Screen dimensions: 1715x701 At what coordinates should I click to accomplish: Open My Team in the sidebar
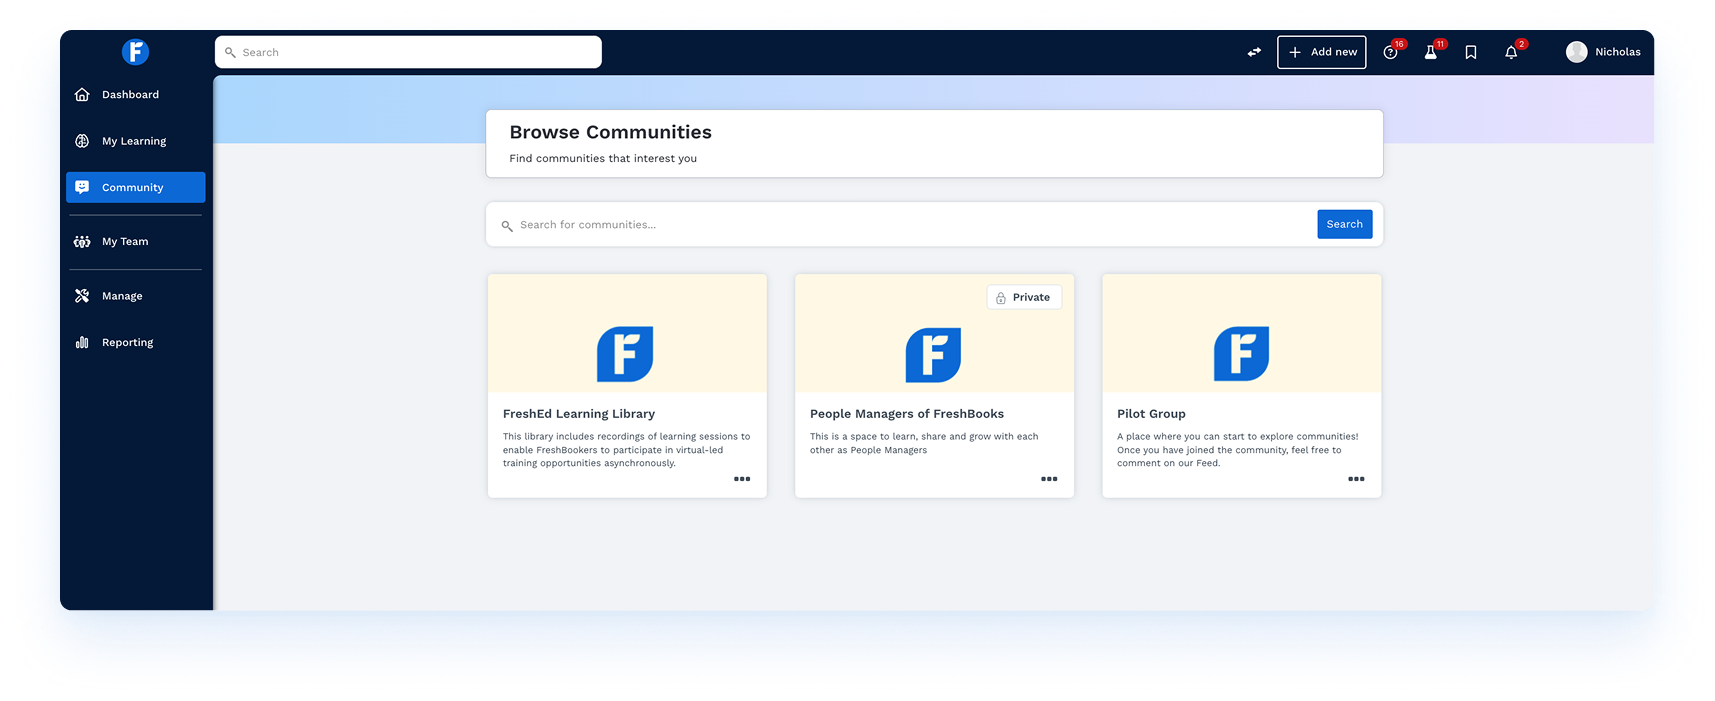point(125,242)
